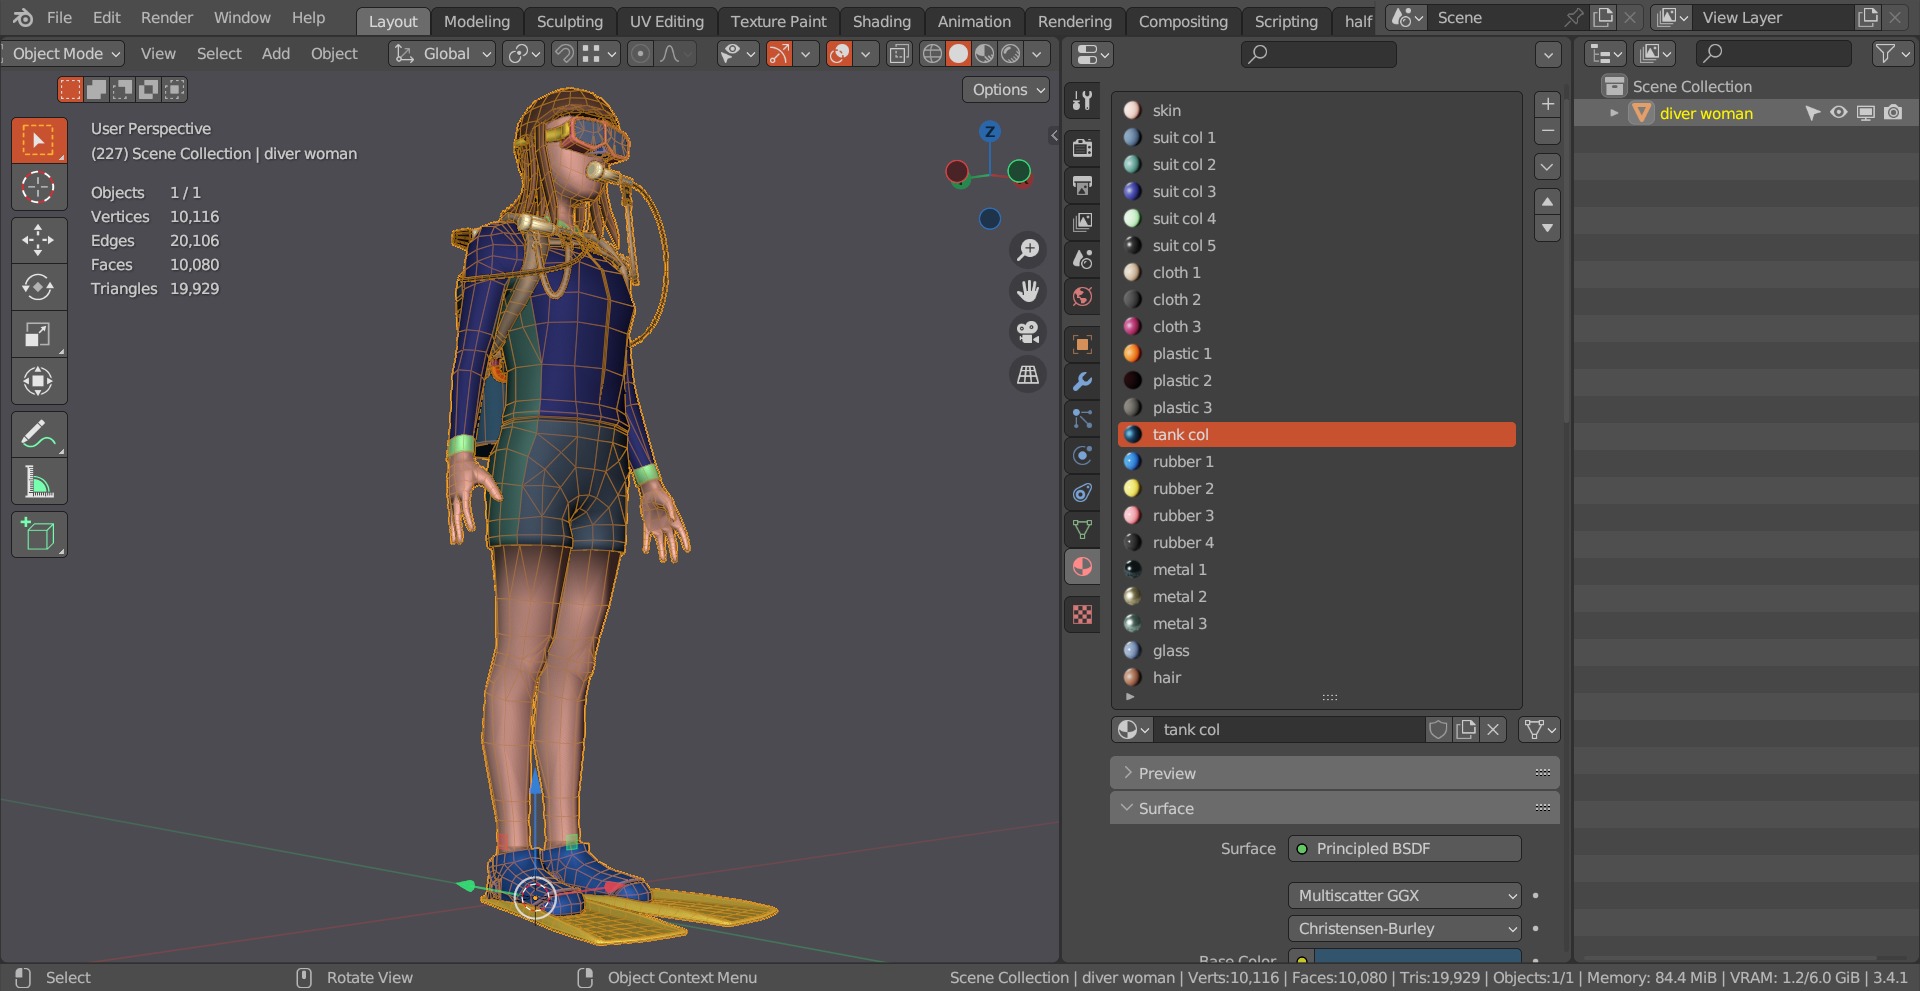
Task: Toggle diver woman render camera icon
Action: 1893,113
